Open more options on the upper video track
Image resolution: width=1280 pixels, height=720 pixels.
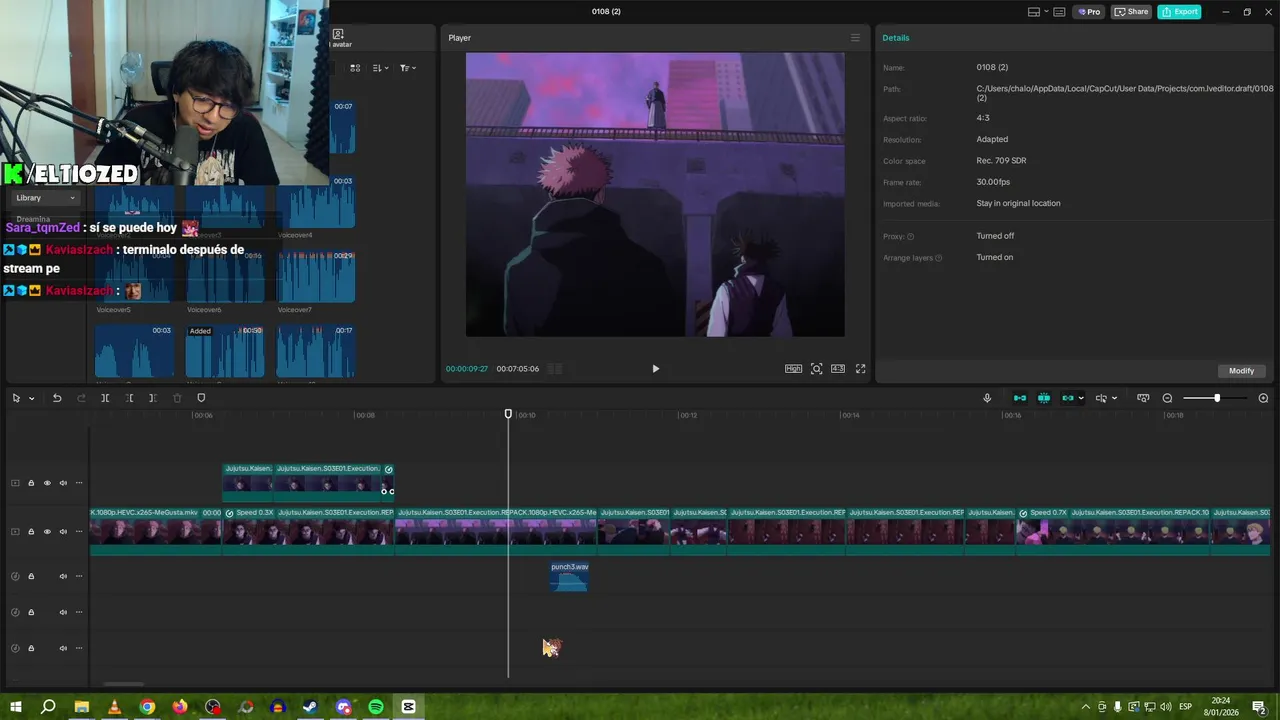79,483
